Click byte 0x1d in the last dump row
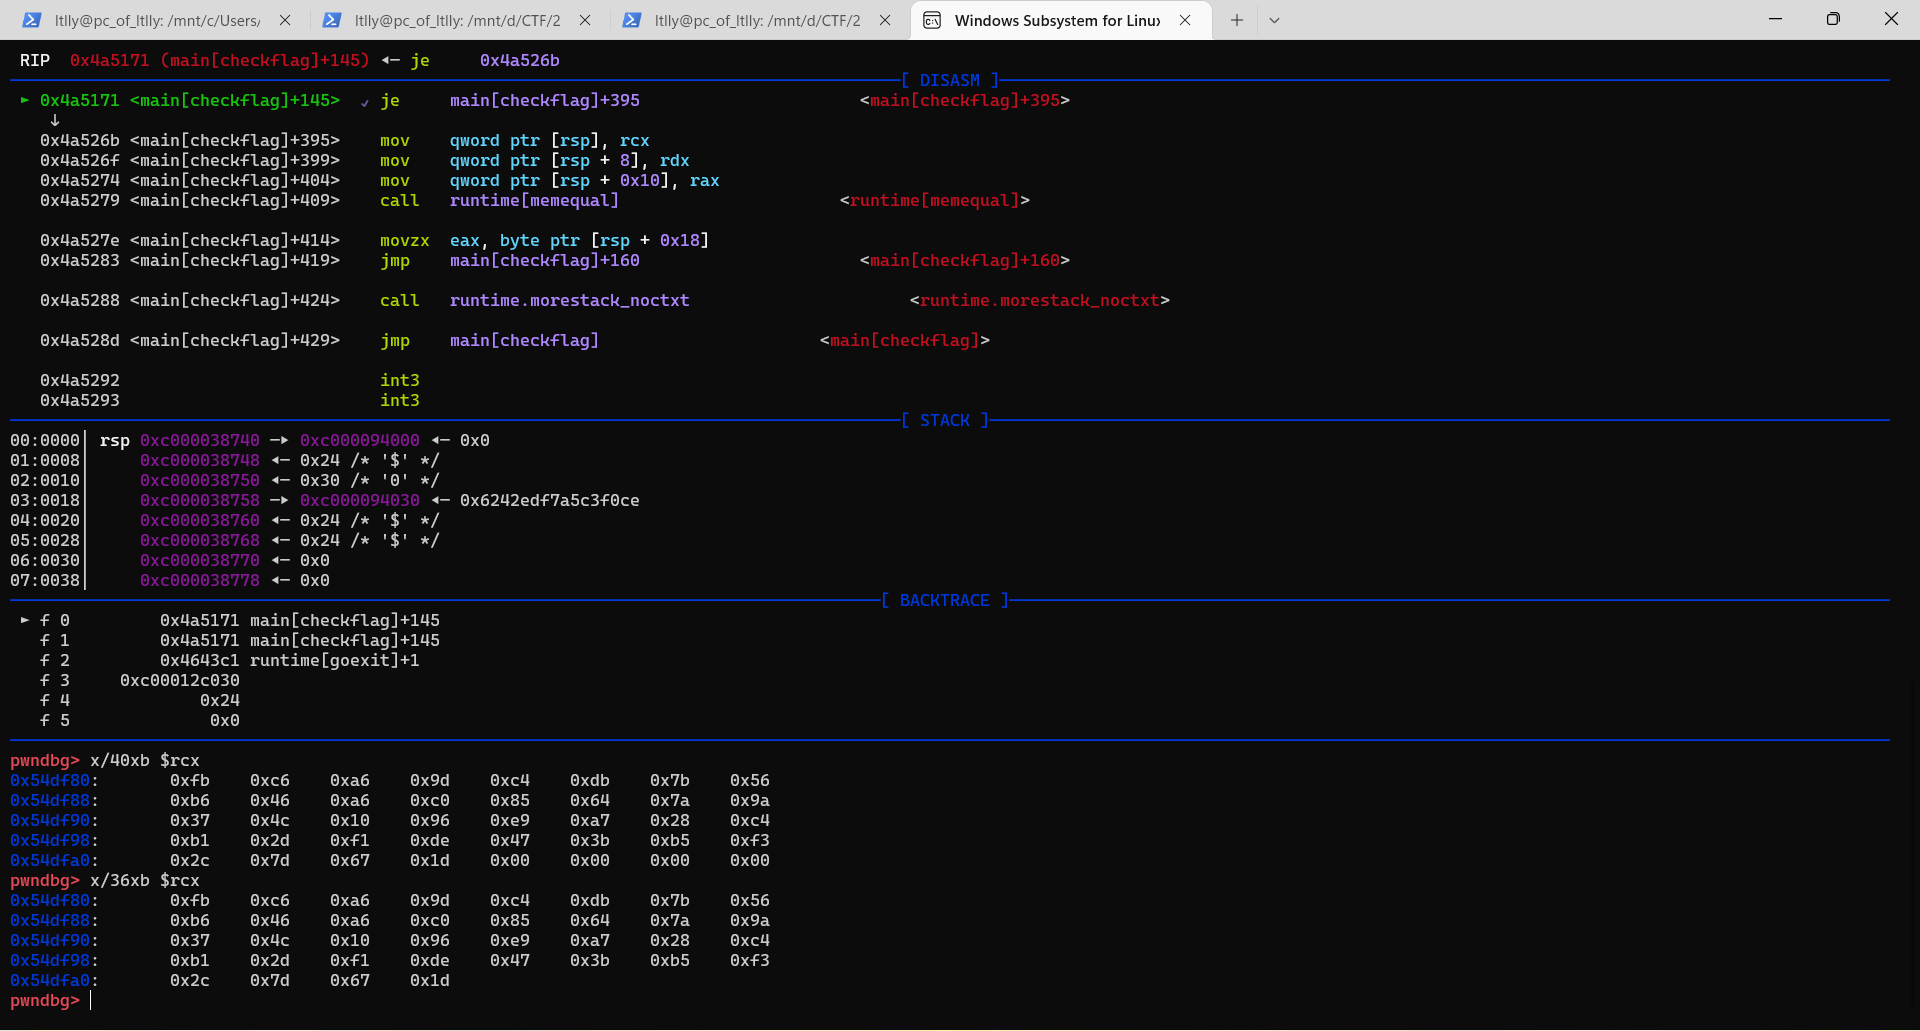The image size is (1920, 1031). (x=430, y=980)
